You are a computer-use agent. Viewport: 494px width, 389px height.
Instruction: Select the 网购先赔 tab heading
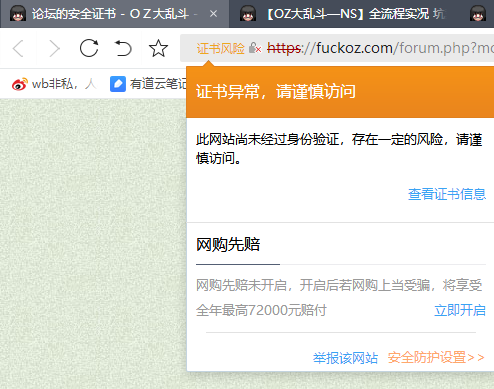[x=228, y=245]
